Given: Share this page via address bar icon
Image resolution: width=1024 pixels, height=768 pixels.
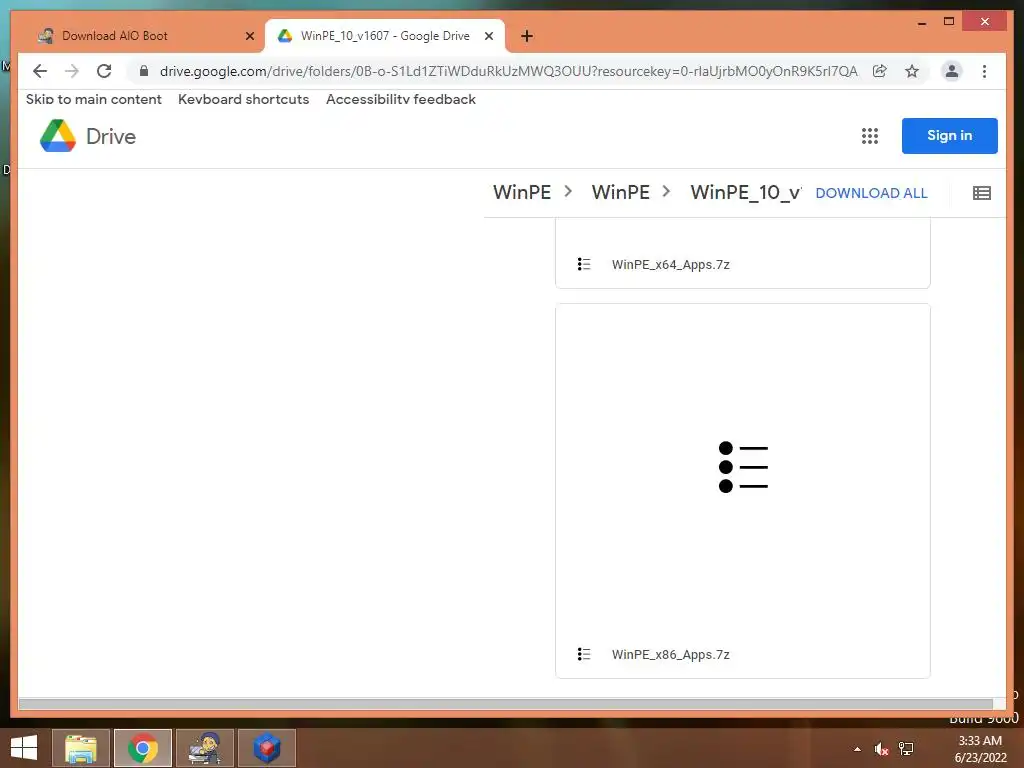Looking at the screenshot, I should click(x=880, y=71).
